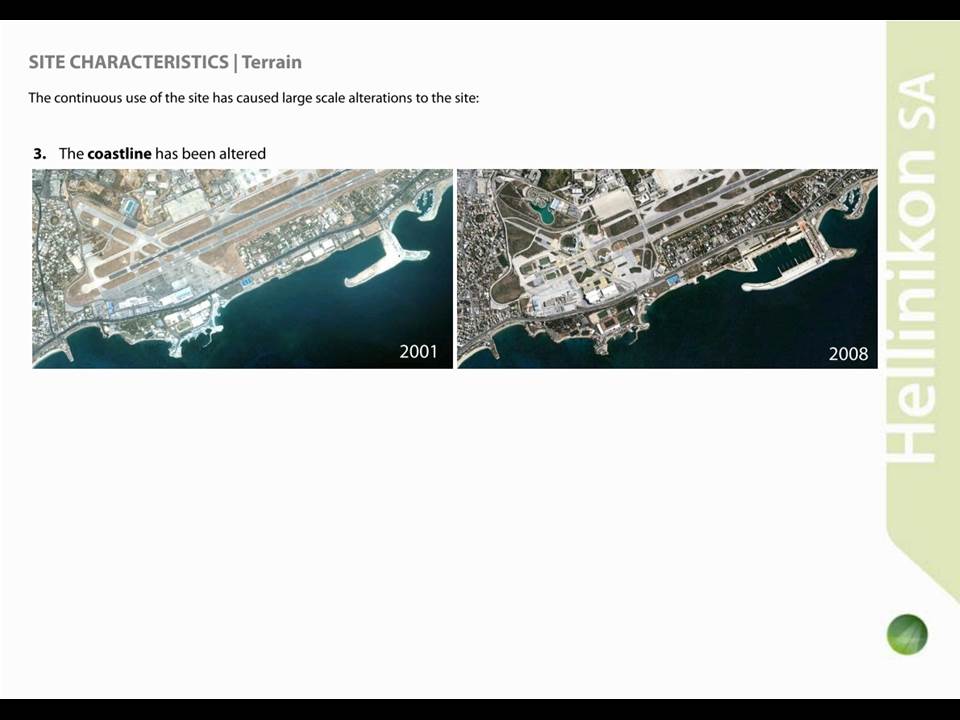Click the 2008 aerial site photo
The image size is (960, 720).
(667, 269)
